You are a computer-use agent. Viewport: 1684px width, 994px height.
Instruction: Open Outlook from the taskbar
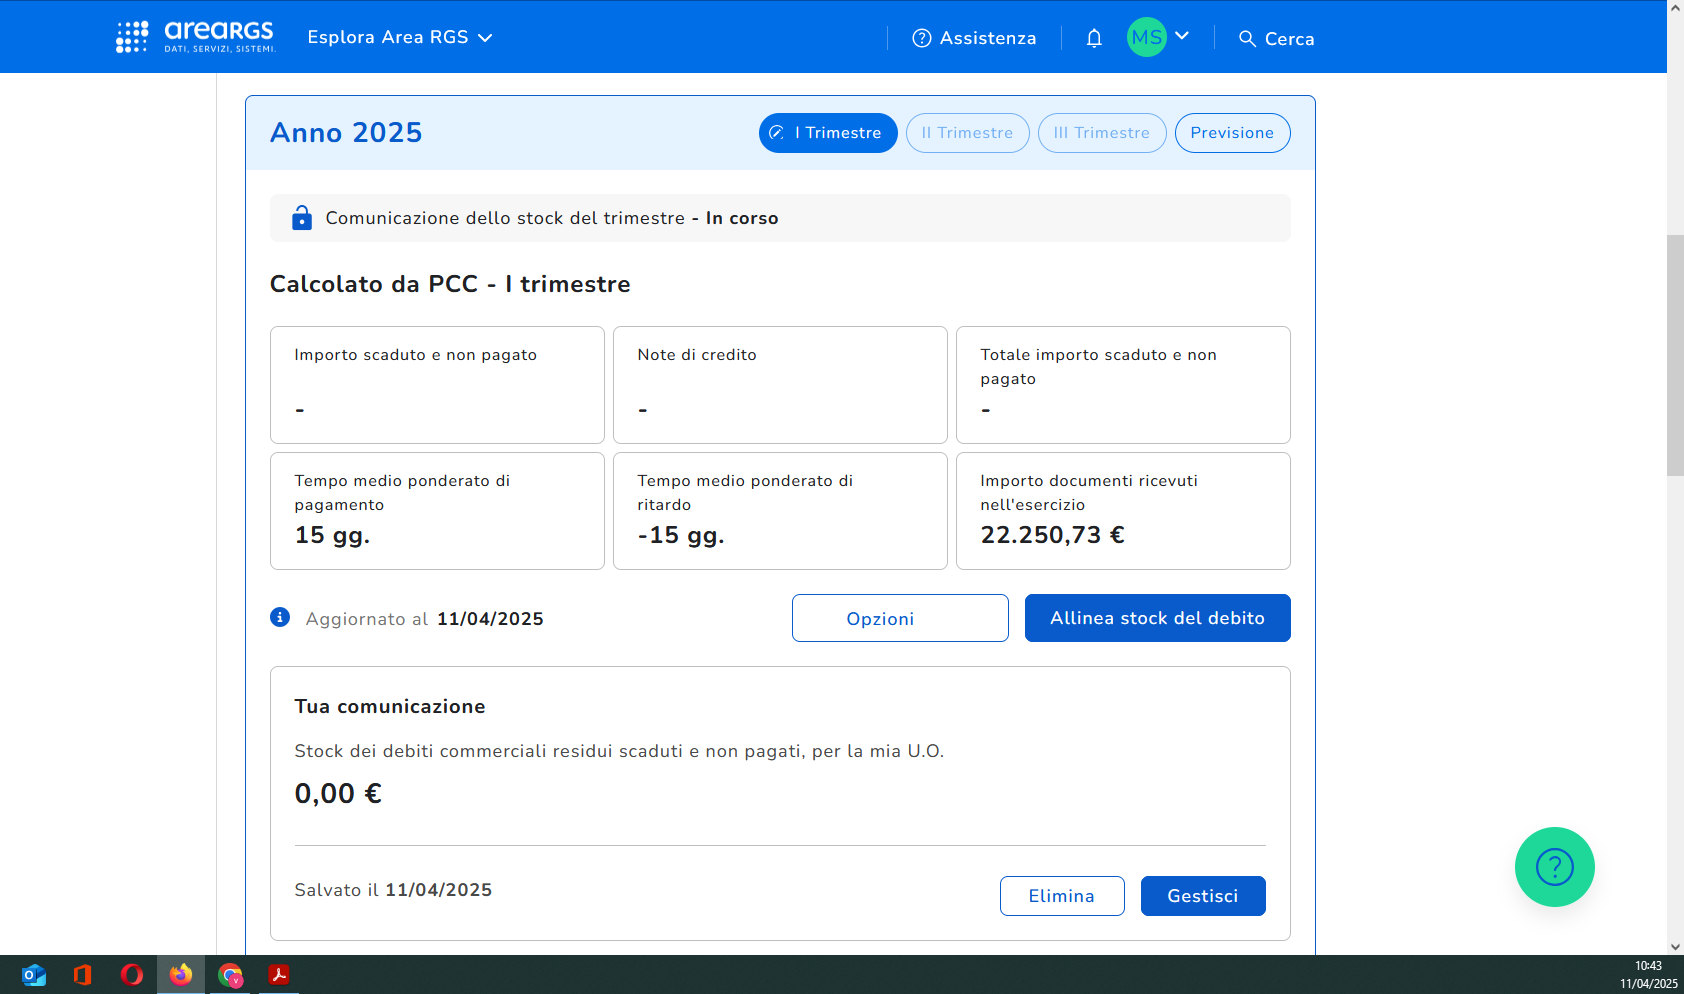click(34, 975)
